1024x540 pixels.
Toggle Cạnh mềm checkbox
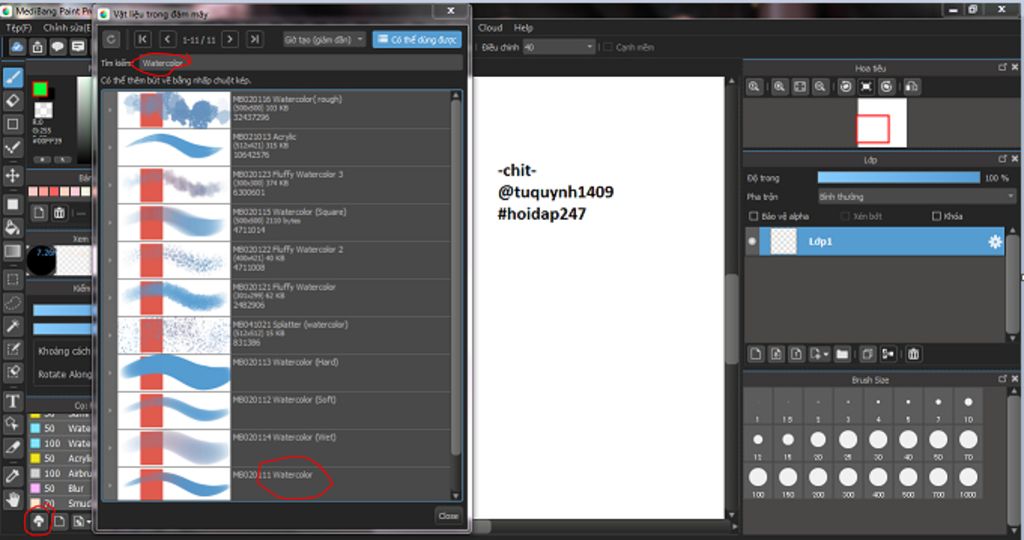point(608,47)
